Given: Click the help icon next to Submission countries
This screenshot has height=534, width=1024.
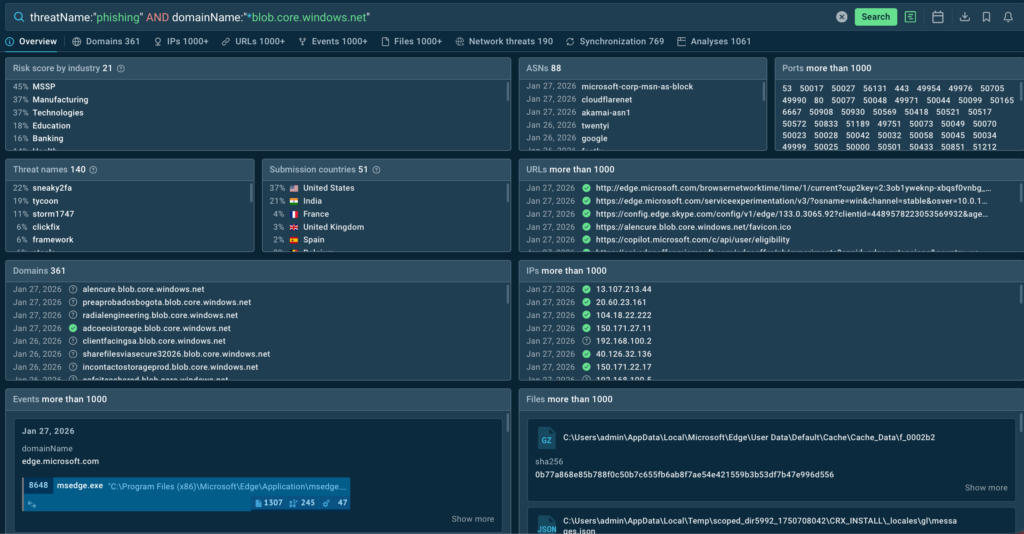Looking at the screenshot, I should coord(376,170).
